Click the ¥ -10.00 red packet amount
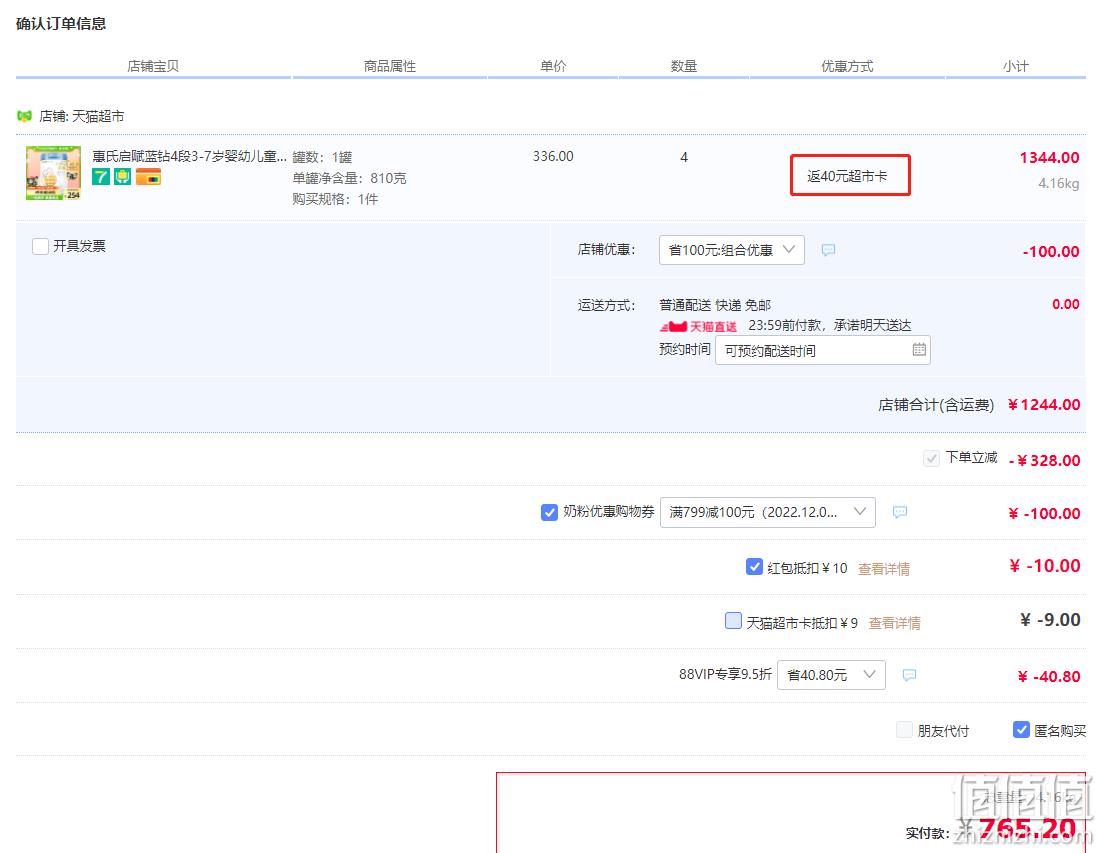This screenshot has height=853, width=1102. [x=1044, y=566]
